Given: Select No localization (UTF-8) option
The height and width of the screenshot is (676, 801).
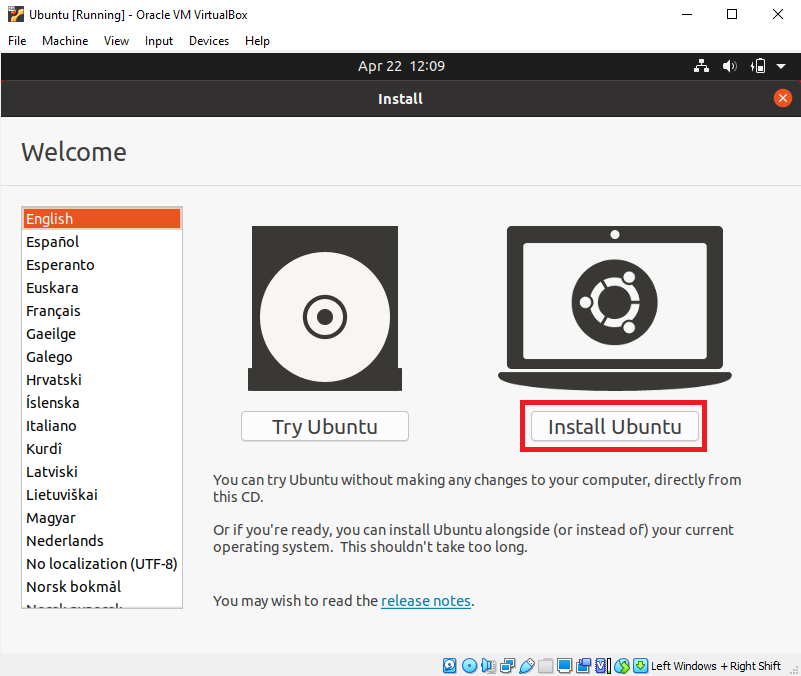Looking at the screenshot, I should [x=102, y=564].
